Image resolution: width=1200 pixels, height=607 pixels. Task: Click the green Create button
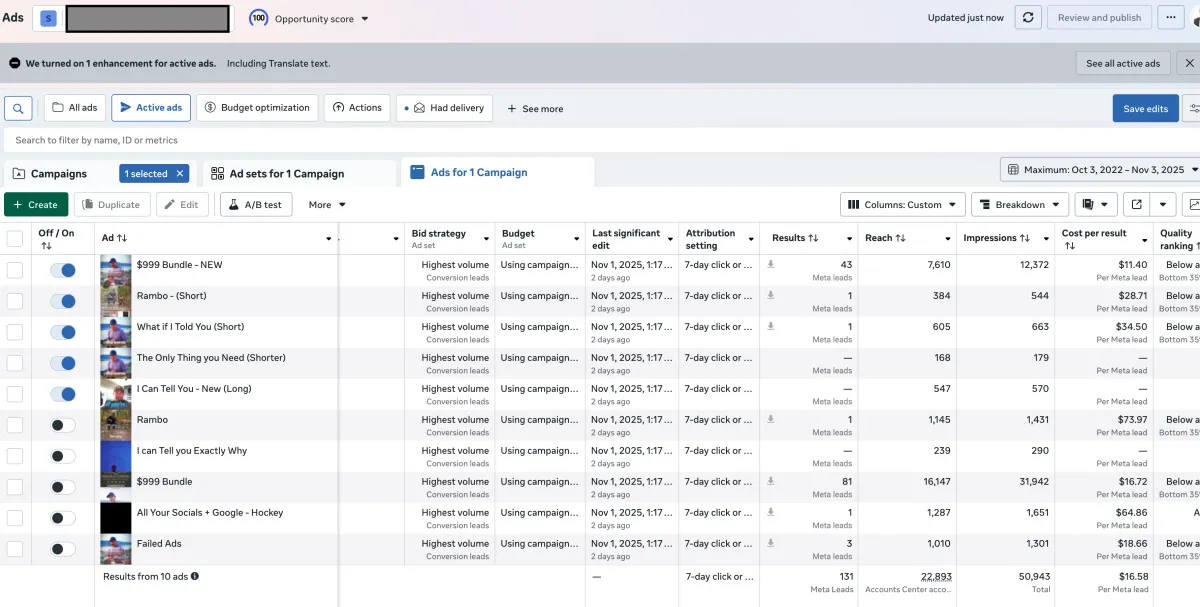tap(36, 205)
